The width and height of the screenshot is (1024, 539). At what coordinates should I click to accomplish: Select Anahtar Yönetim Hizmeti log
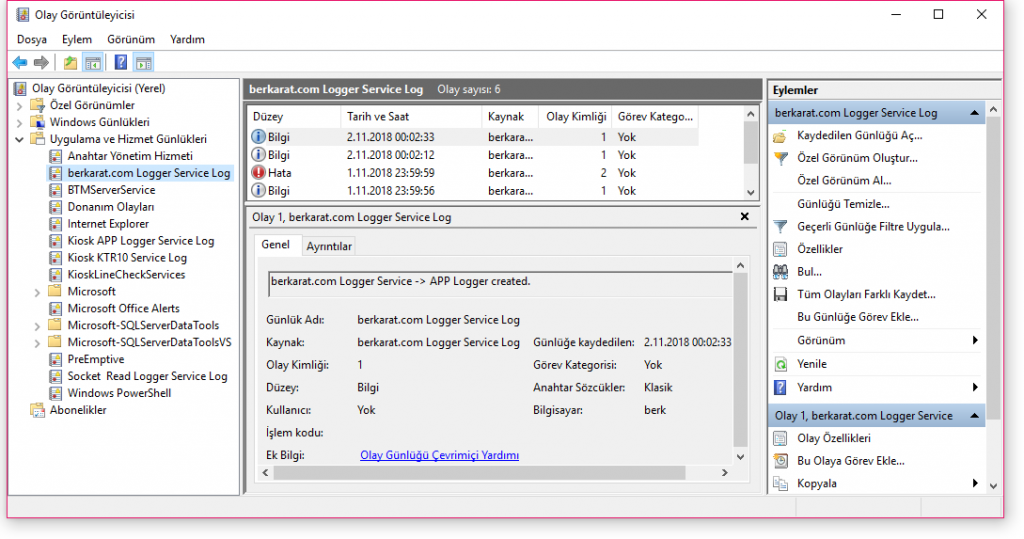coord(130,155)
